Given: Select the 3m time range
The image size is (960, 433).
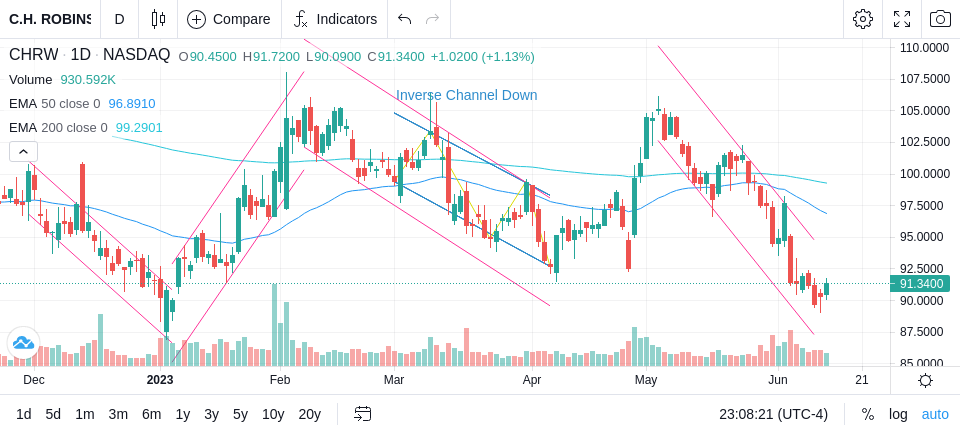Looking at the screenshot, I should 118,414.
